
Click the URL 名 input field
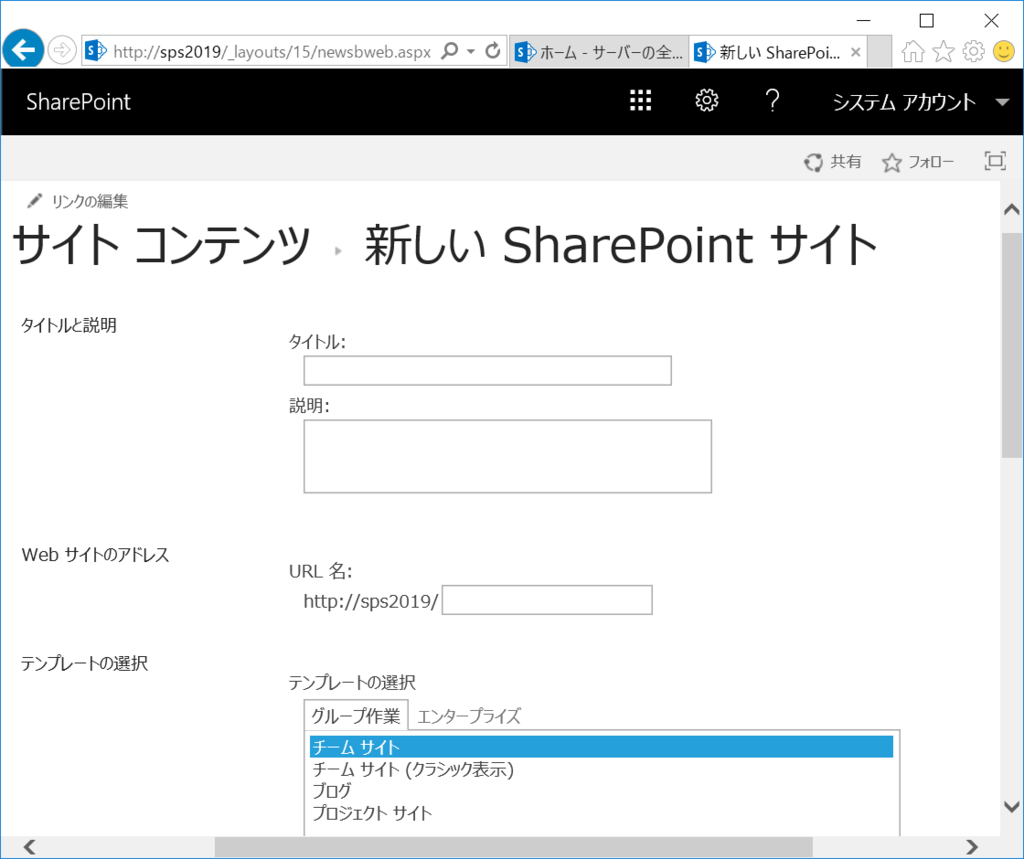pos(547,600)
